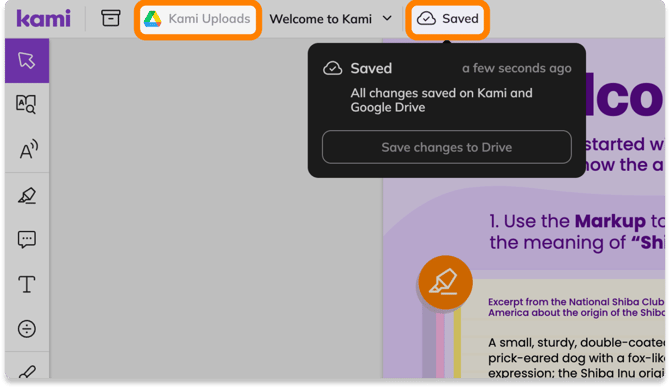
Task: Open the Dictionary lookup tool
Action: (x=26, y=104)
